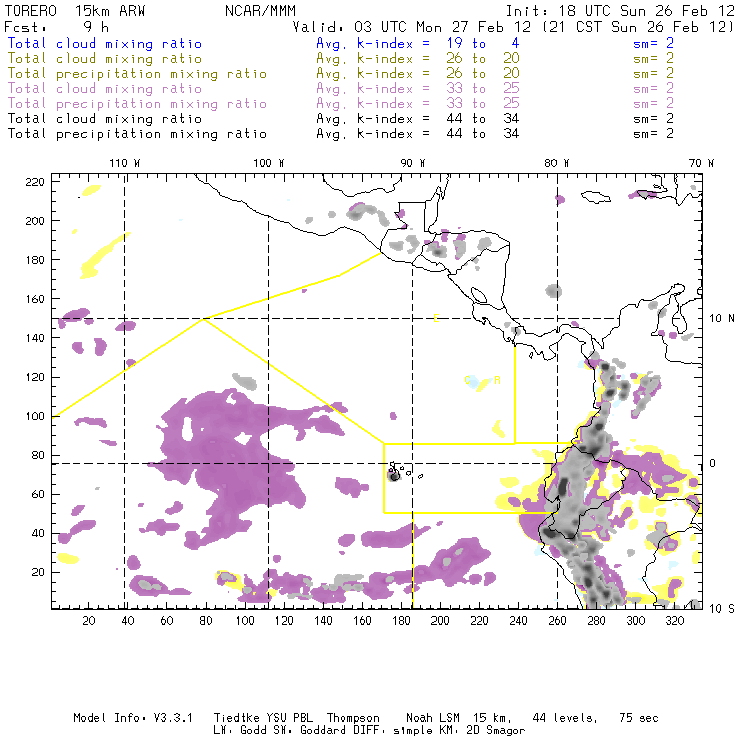Select the "75 sec" timestep text
Screen dimensions: 740x740
tap(639, 718)
